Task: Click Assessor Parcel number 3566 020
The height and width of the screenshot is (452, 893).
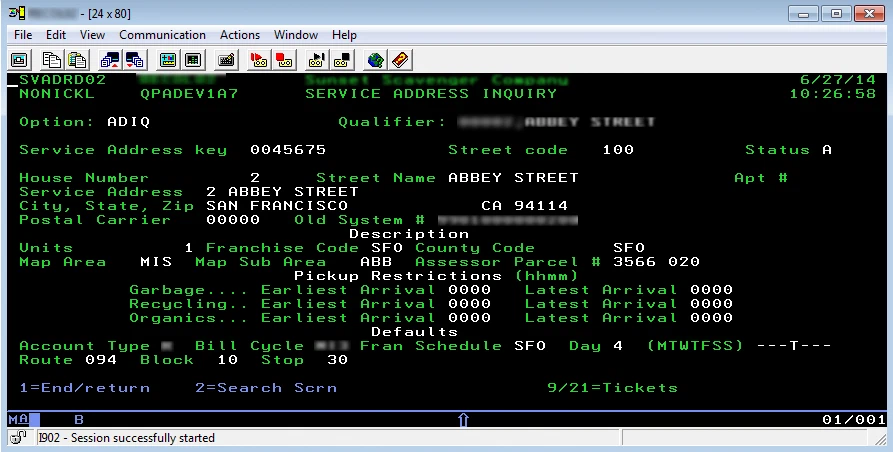Action: pos(656,262)
